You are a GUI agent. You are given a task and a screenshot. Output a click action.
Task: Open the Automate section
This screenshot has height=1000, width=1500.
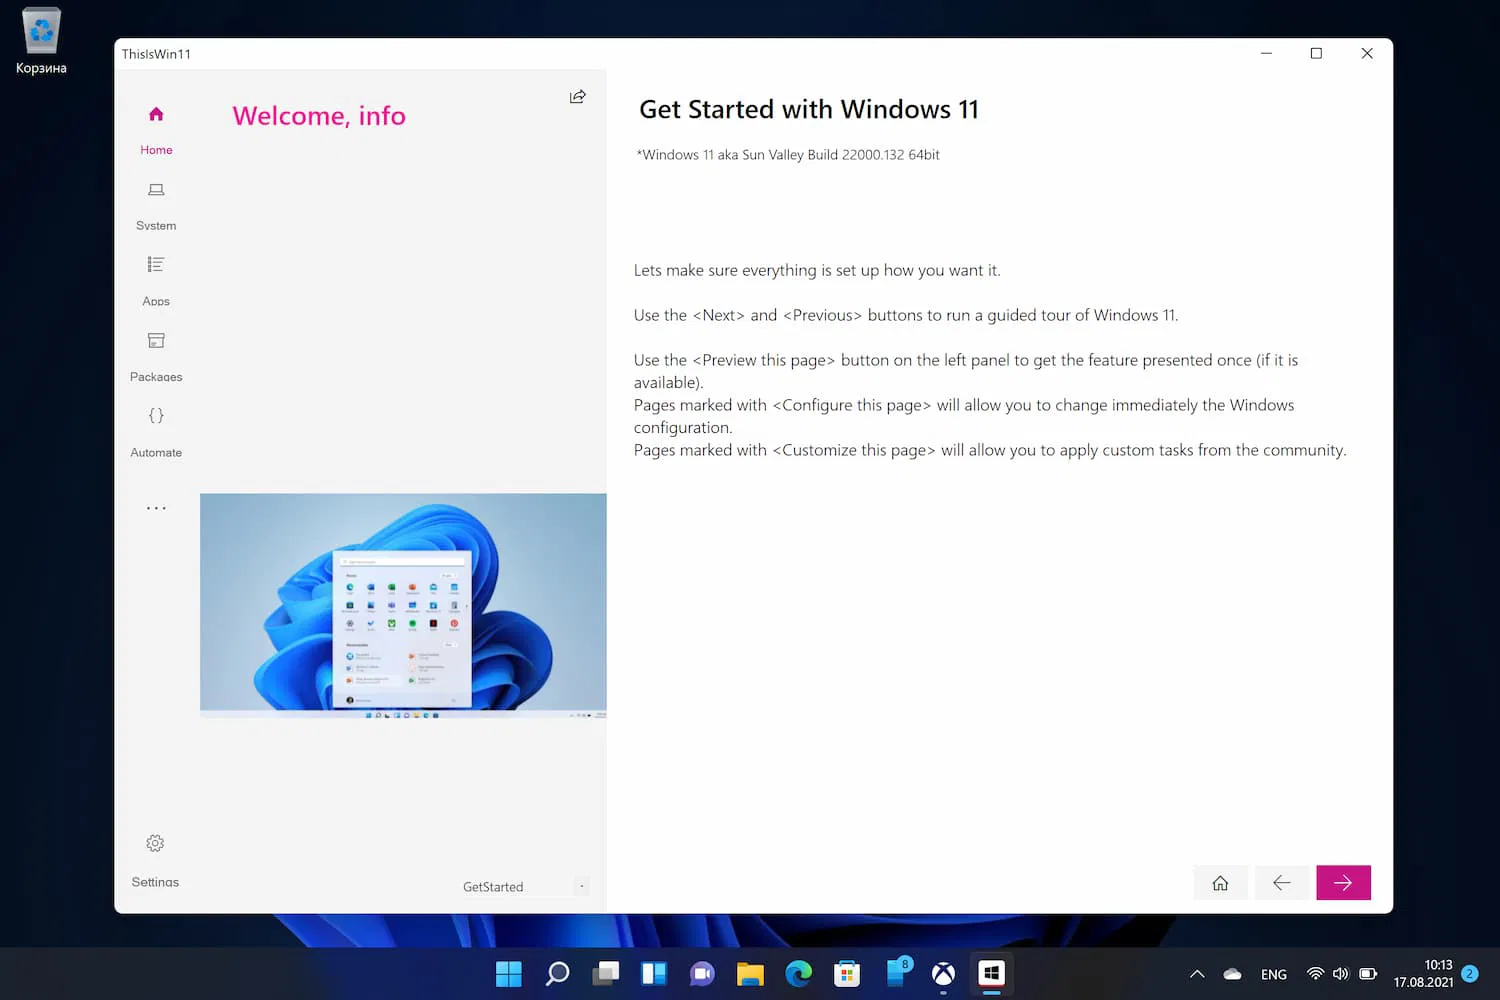pos(156,433)
